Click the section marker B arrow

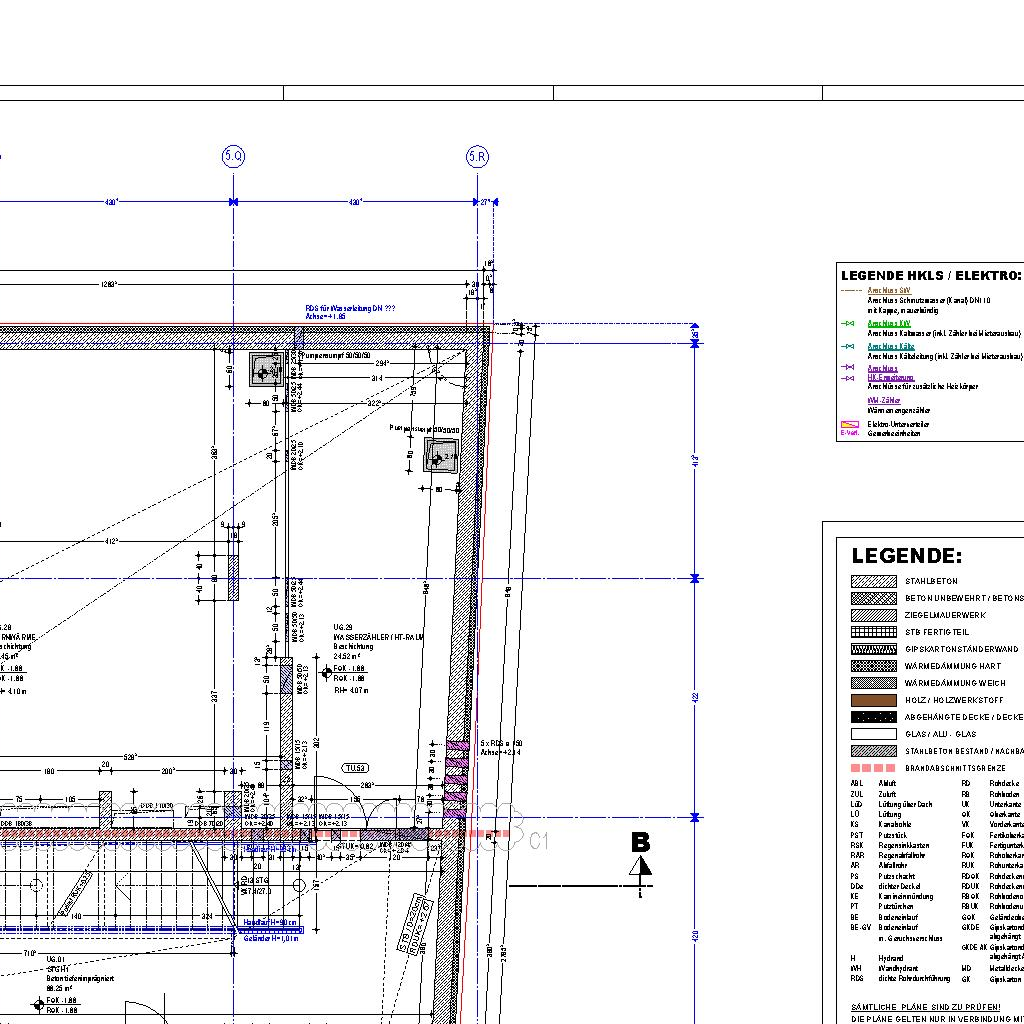click(640, 858)
